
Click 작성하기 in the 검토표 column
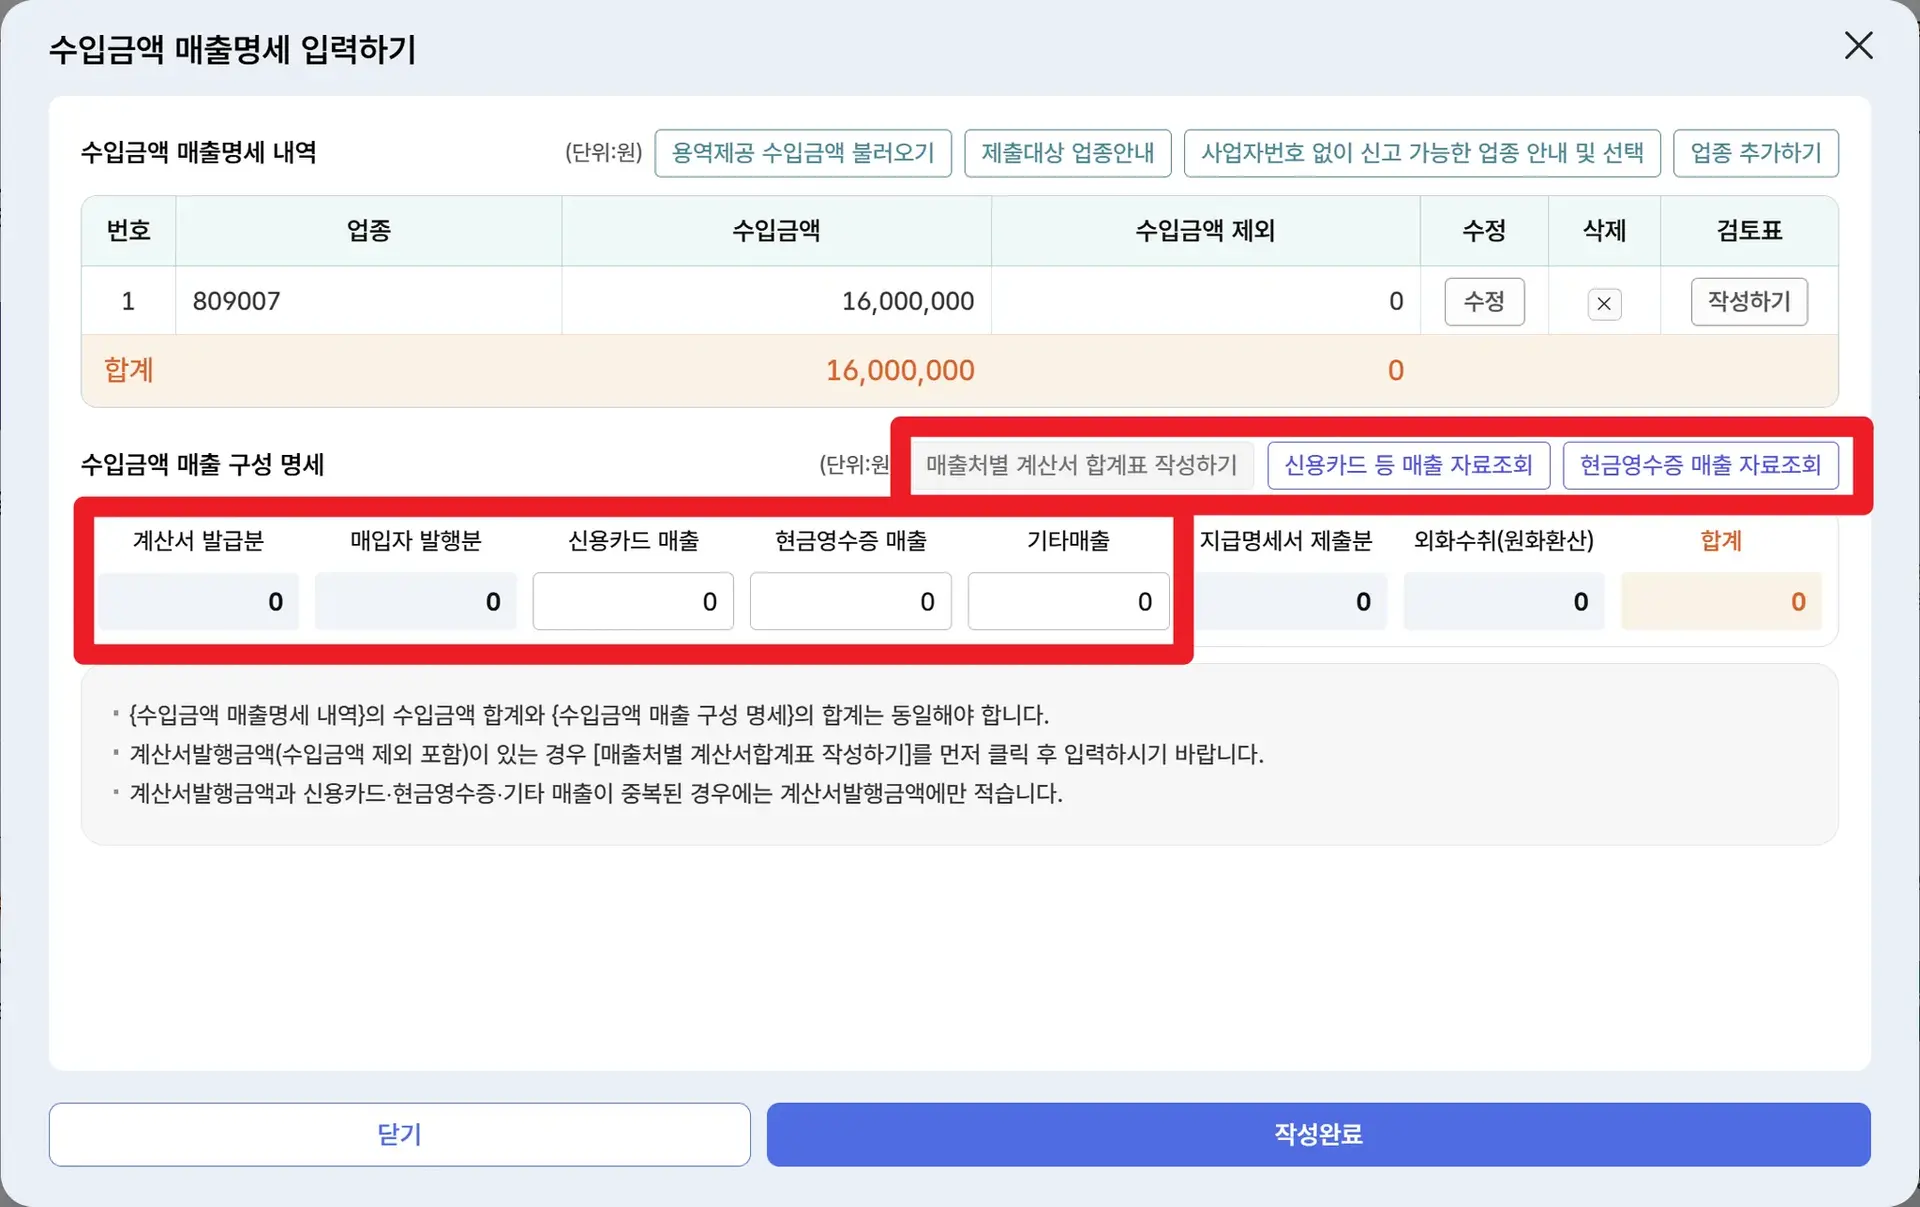point(1748,301)
